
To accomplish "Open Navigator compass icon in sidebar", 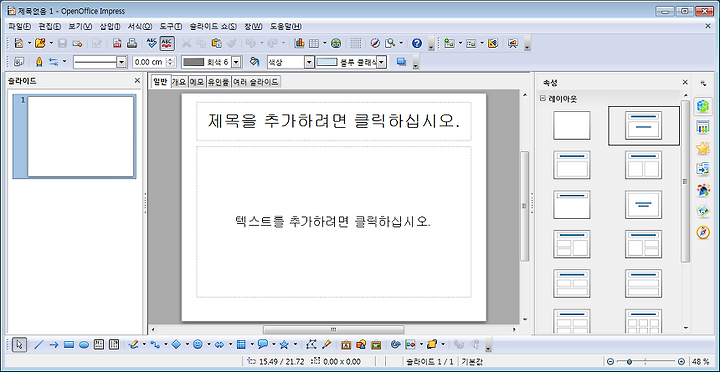I will pyautogui.click(x=703, y=232).
